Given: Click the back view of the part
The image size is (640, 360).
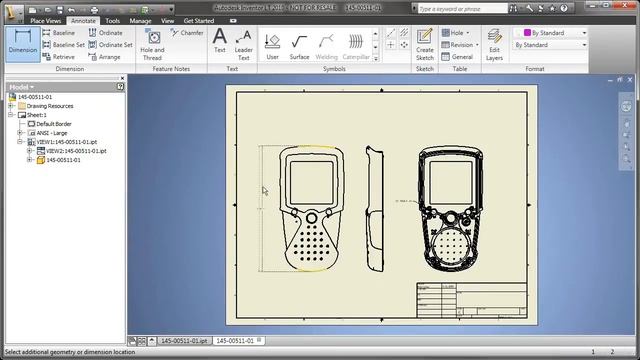Looking at the screenshot, I should click(451, 209).
